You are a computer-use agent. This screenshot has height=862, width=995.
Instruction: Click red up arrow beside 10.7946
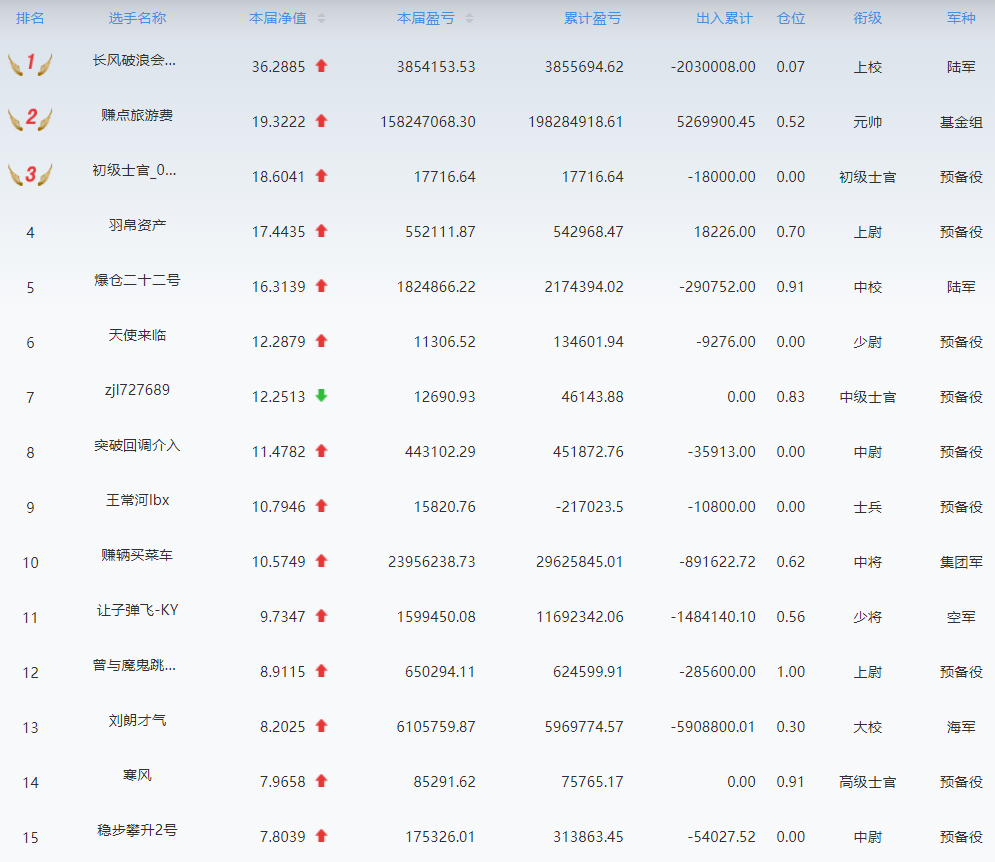tap(321, 506)
